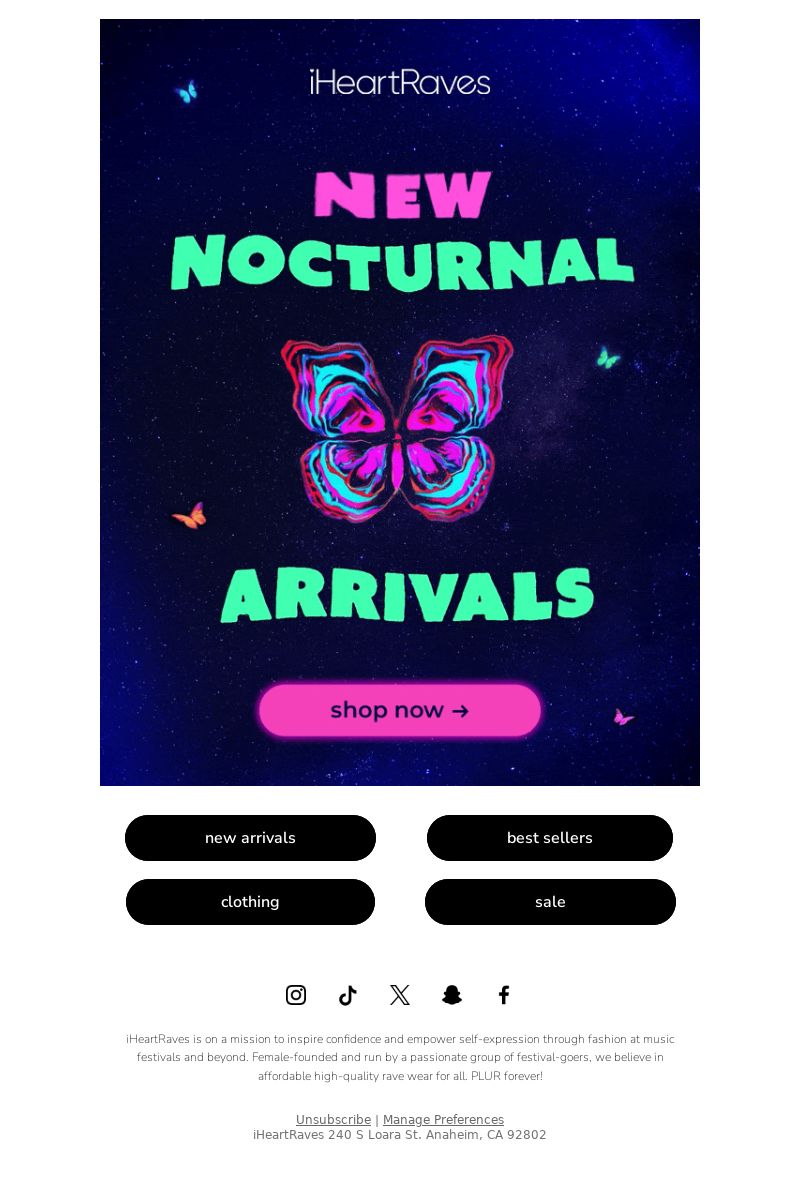Open the 'new arrivals' category
Viewport: 800px width, 1193px height.
[250, 838]
